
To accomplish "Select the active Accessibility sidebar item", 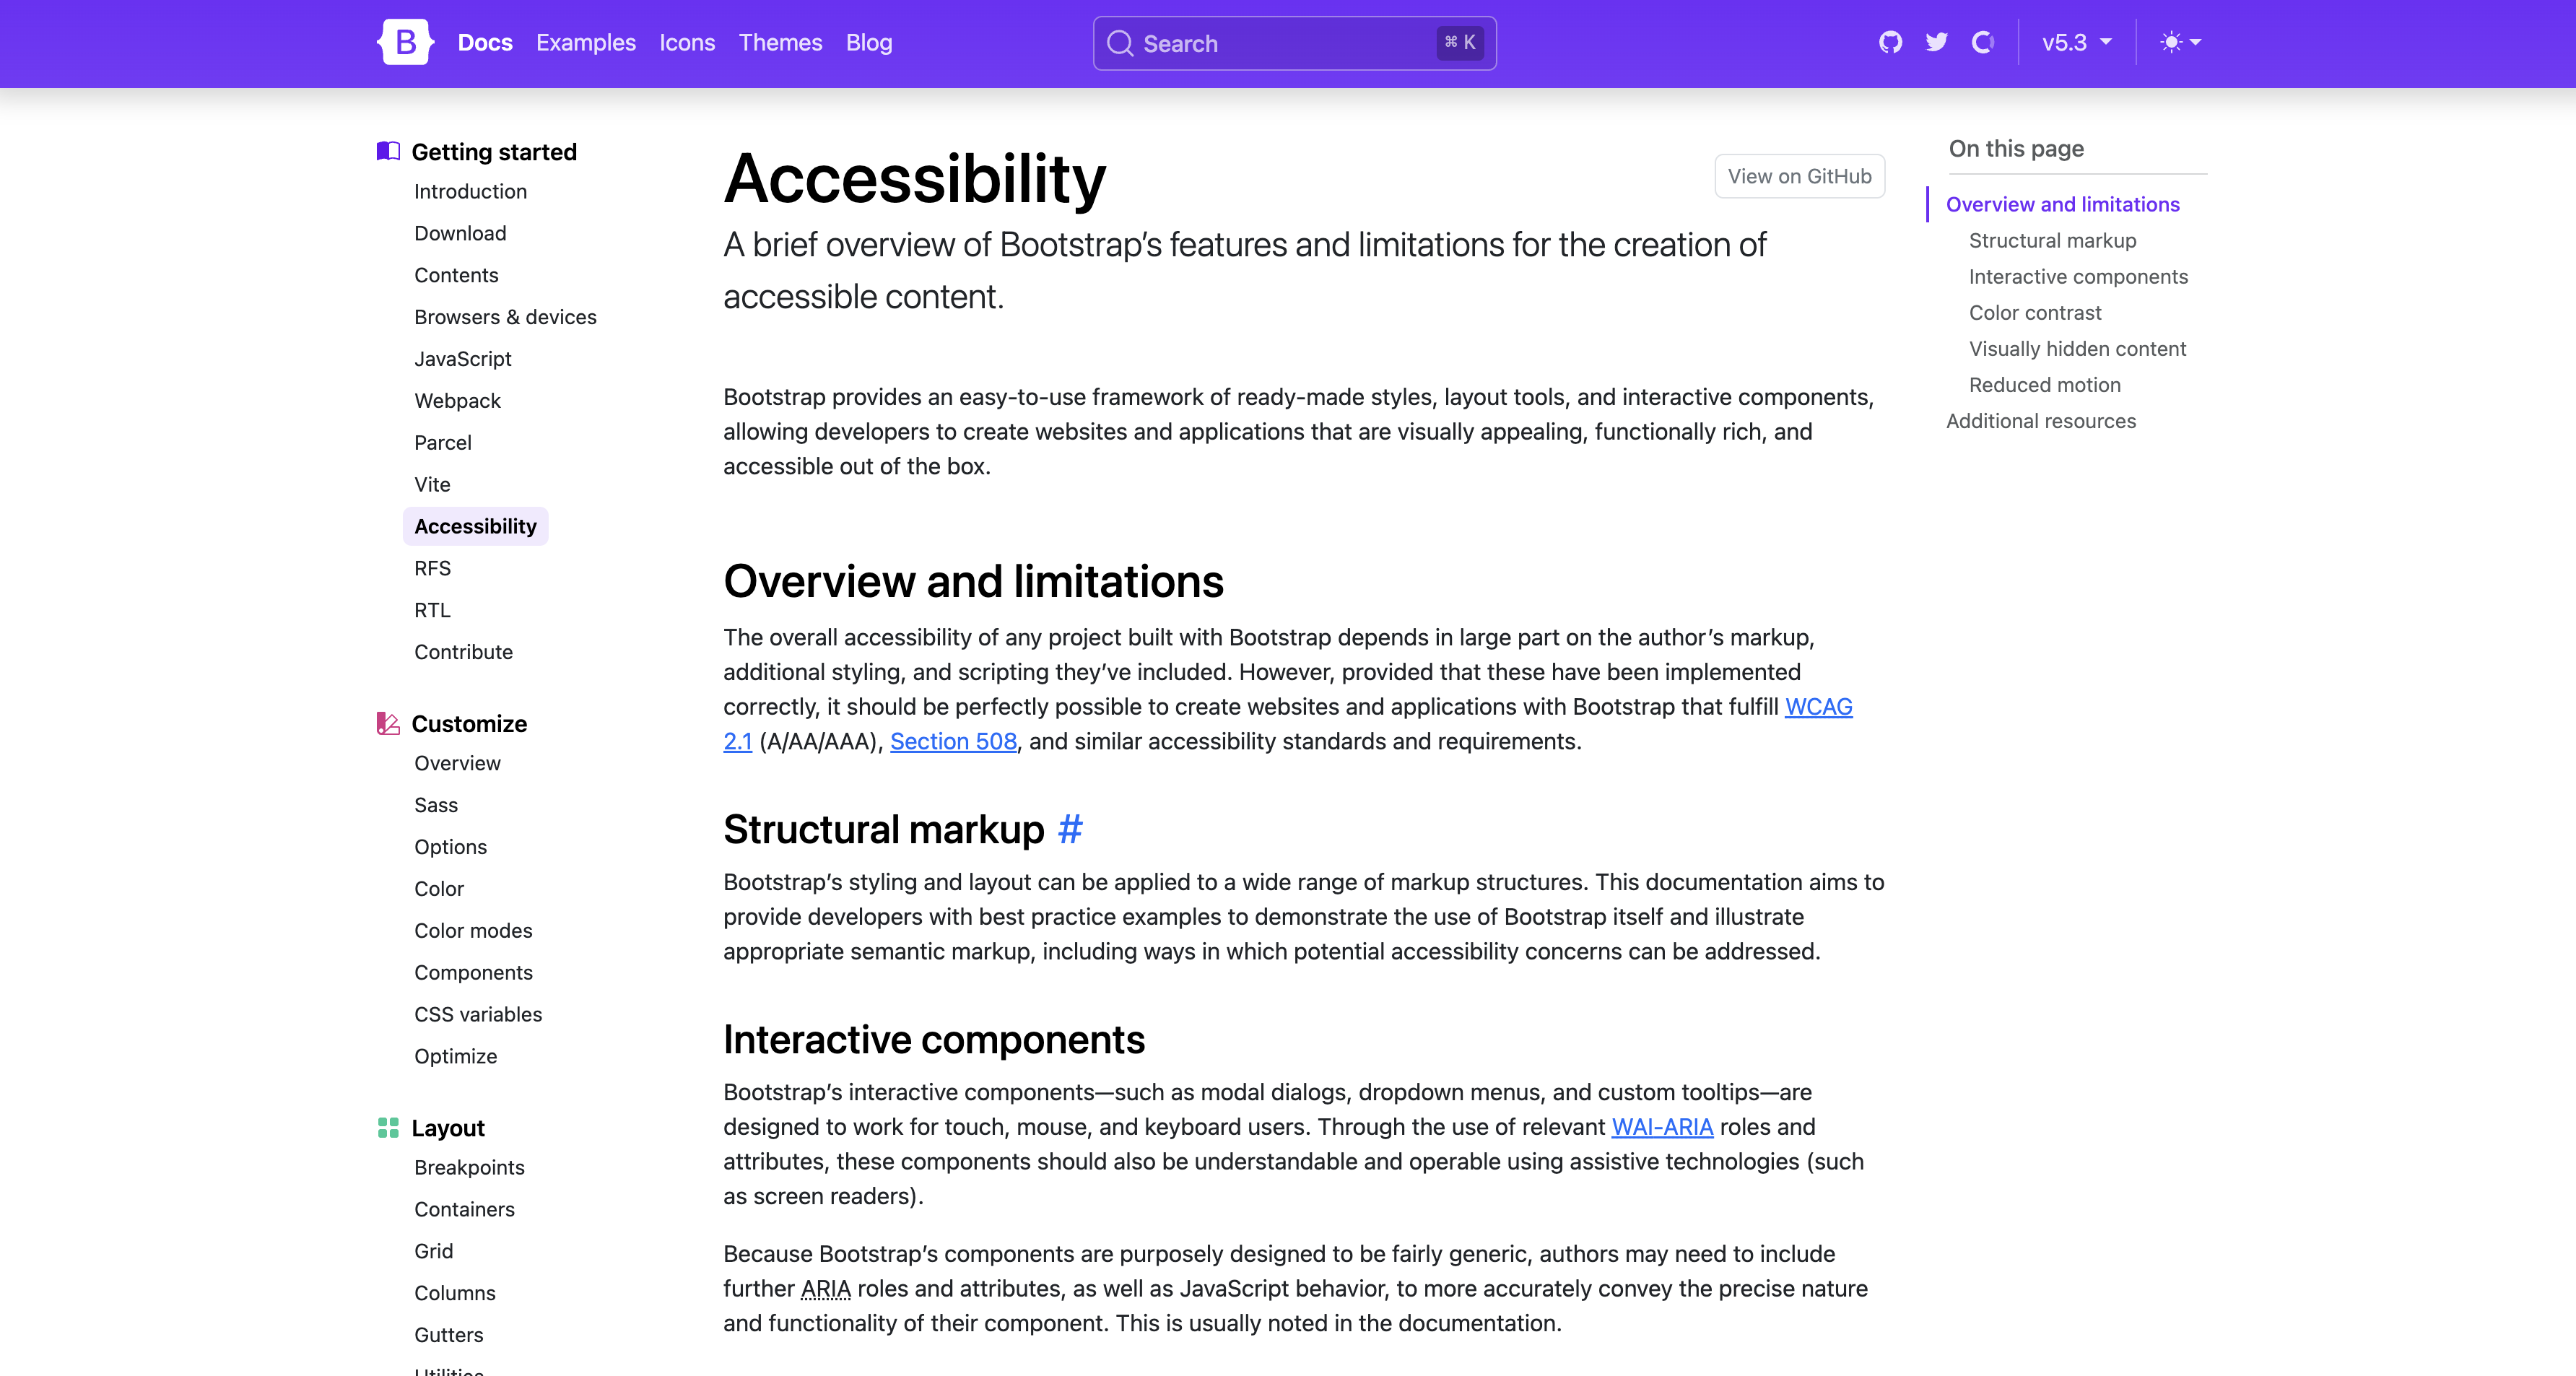I will pos(475,526).
